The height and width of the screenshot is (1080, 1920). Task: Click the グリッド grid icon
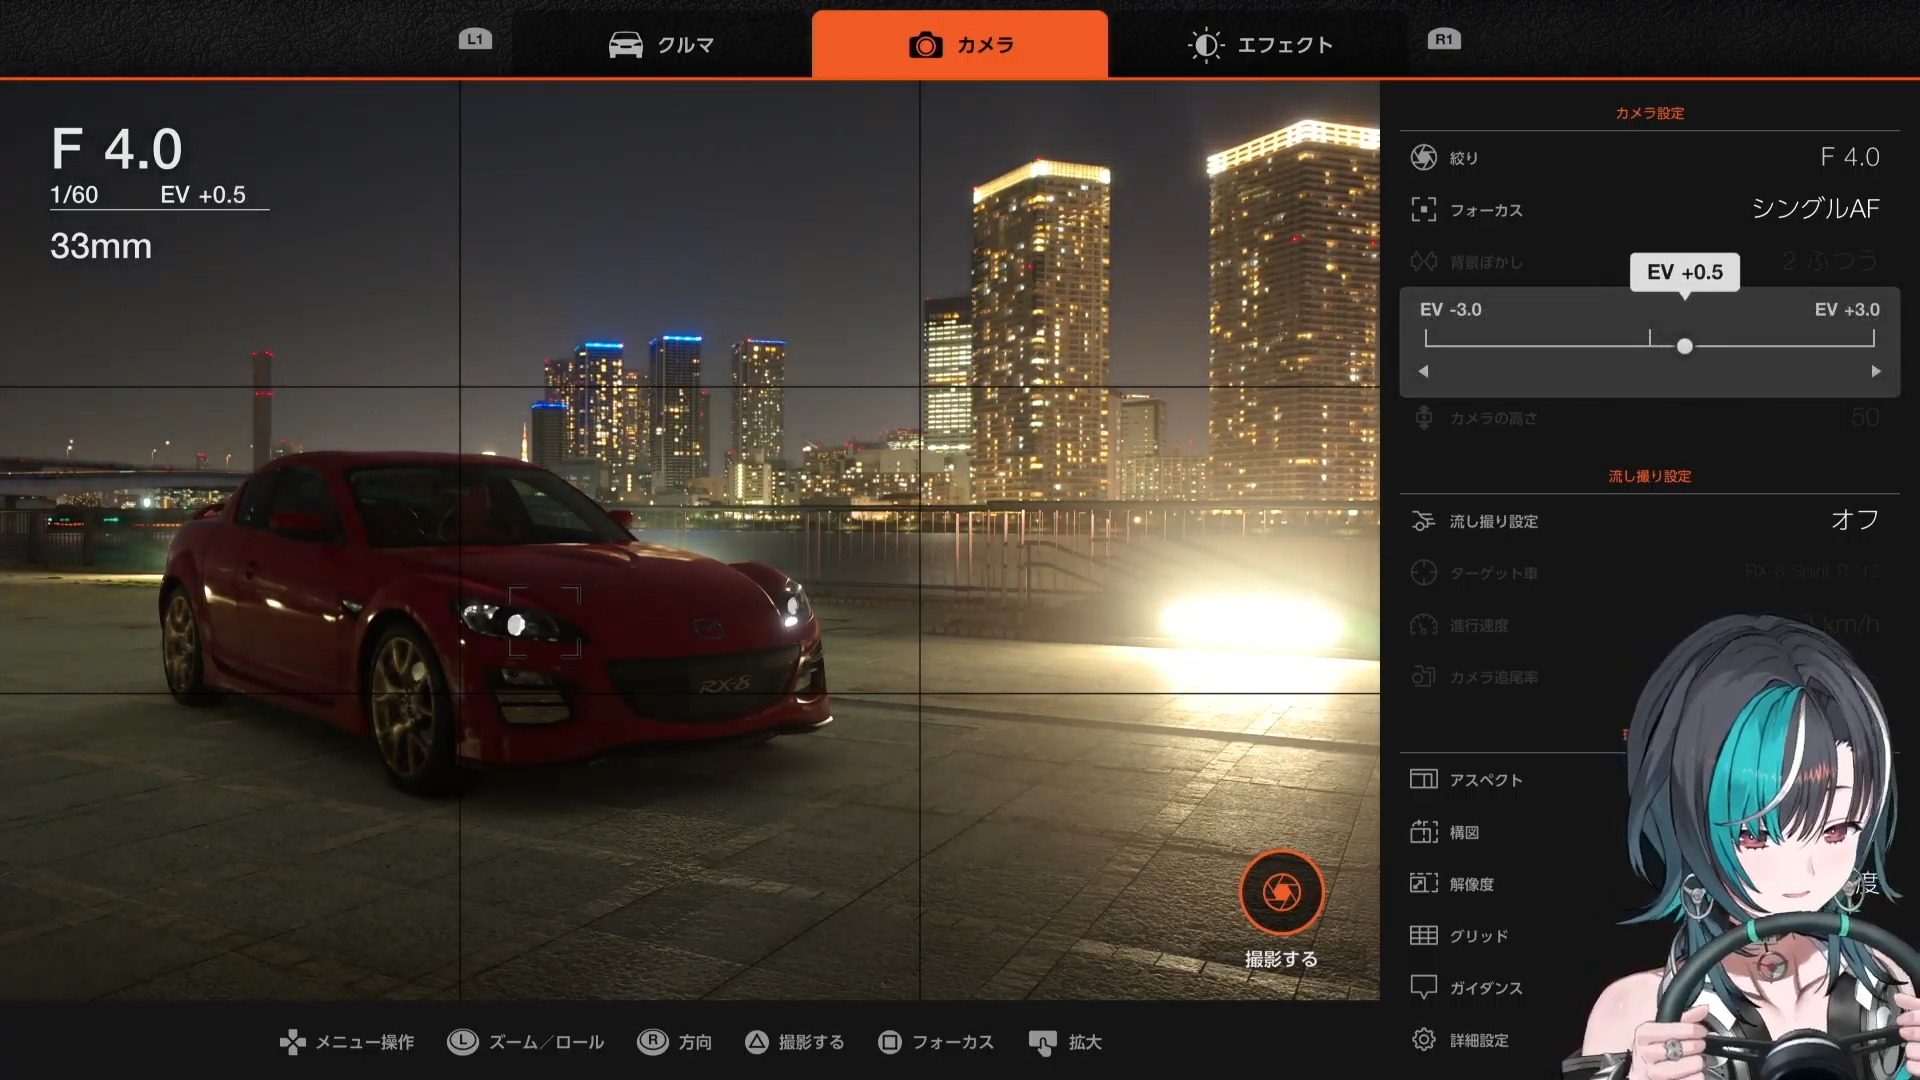click(1423, 935)
